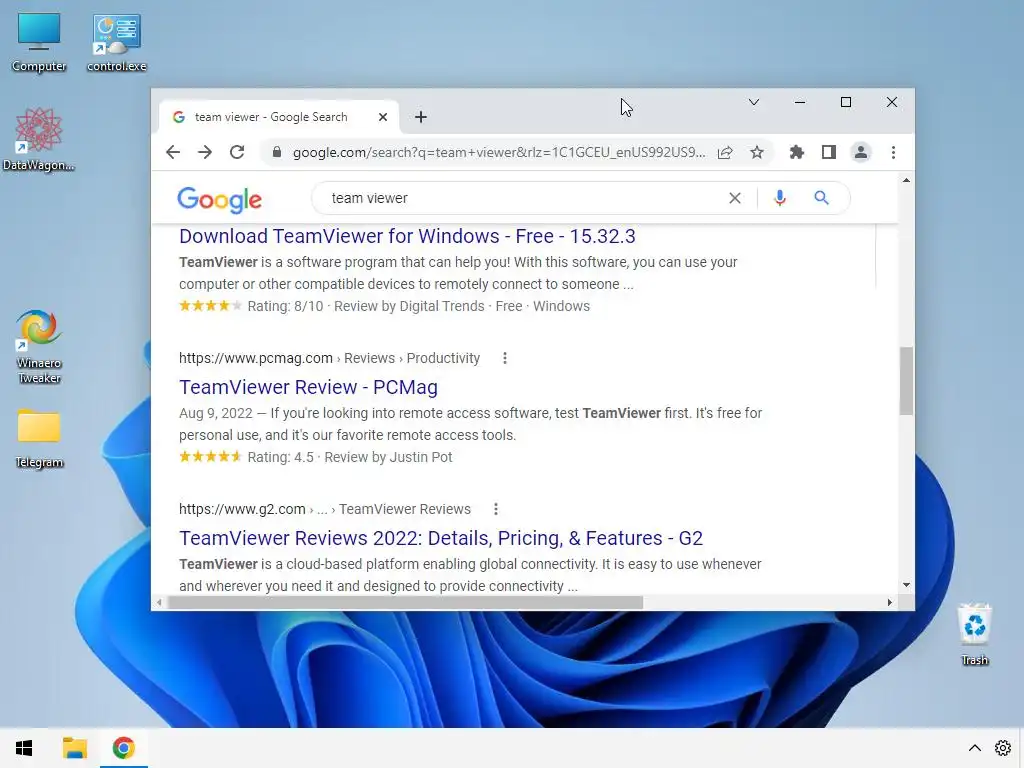The width and height of the screenshot is (1024, 768).
Task: Open the Chrome profile avatar
Action: point(861,152)
